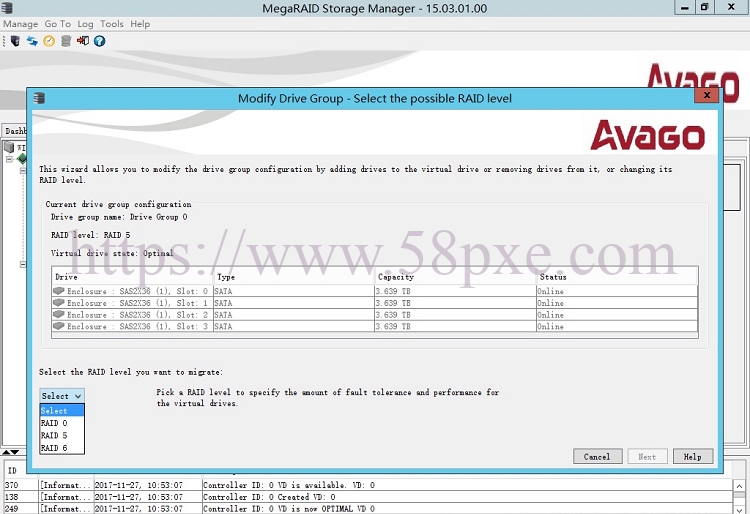Open the Manage menu
Image resolution: width=750 pixels, height=514 pixels.
click(21, 24)
